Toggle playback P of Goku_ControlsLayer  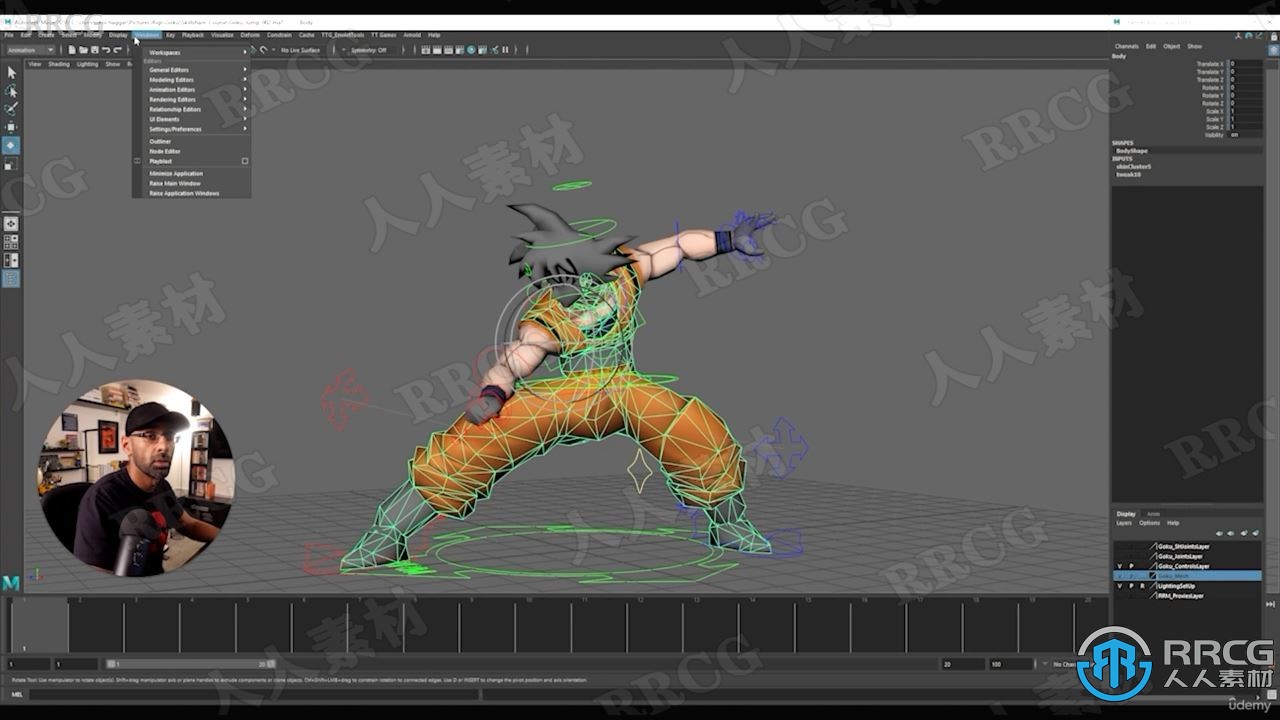pos(1131,566)
